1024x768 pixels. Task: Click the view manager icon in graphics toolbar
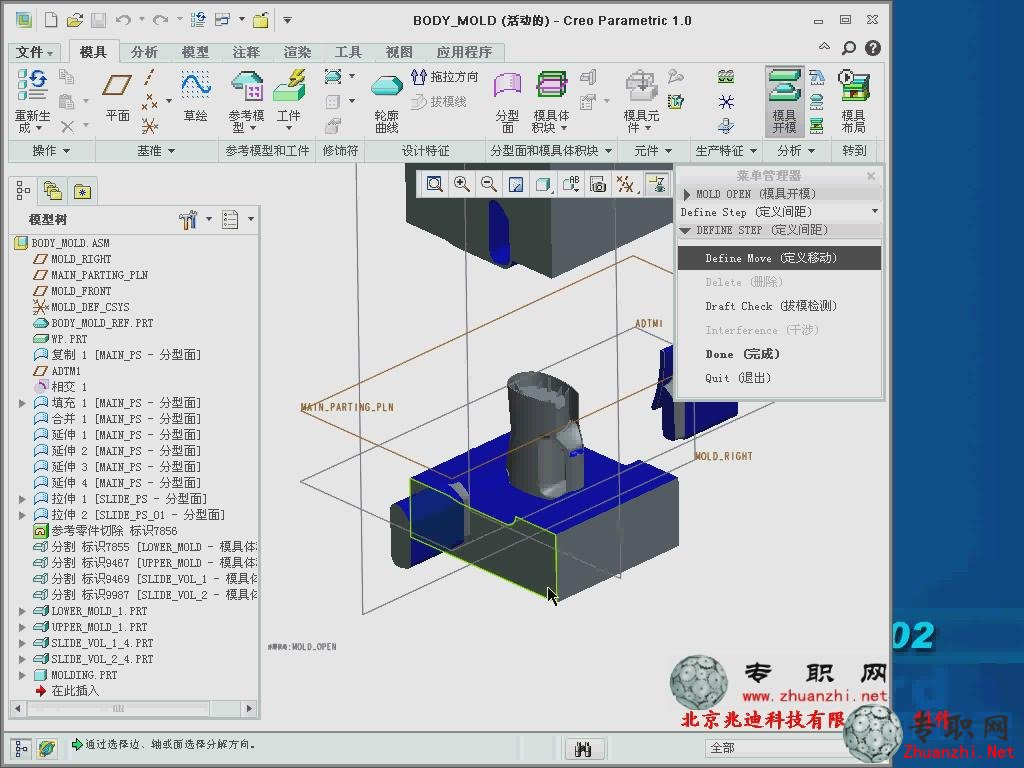598,184
